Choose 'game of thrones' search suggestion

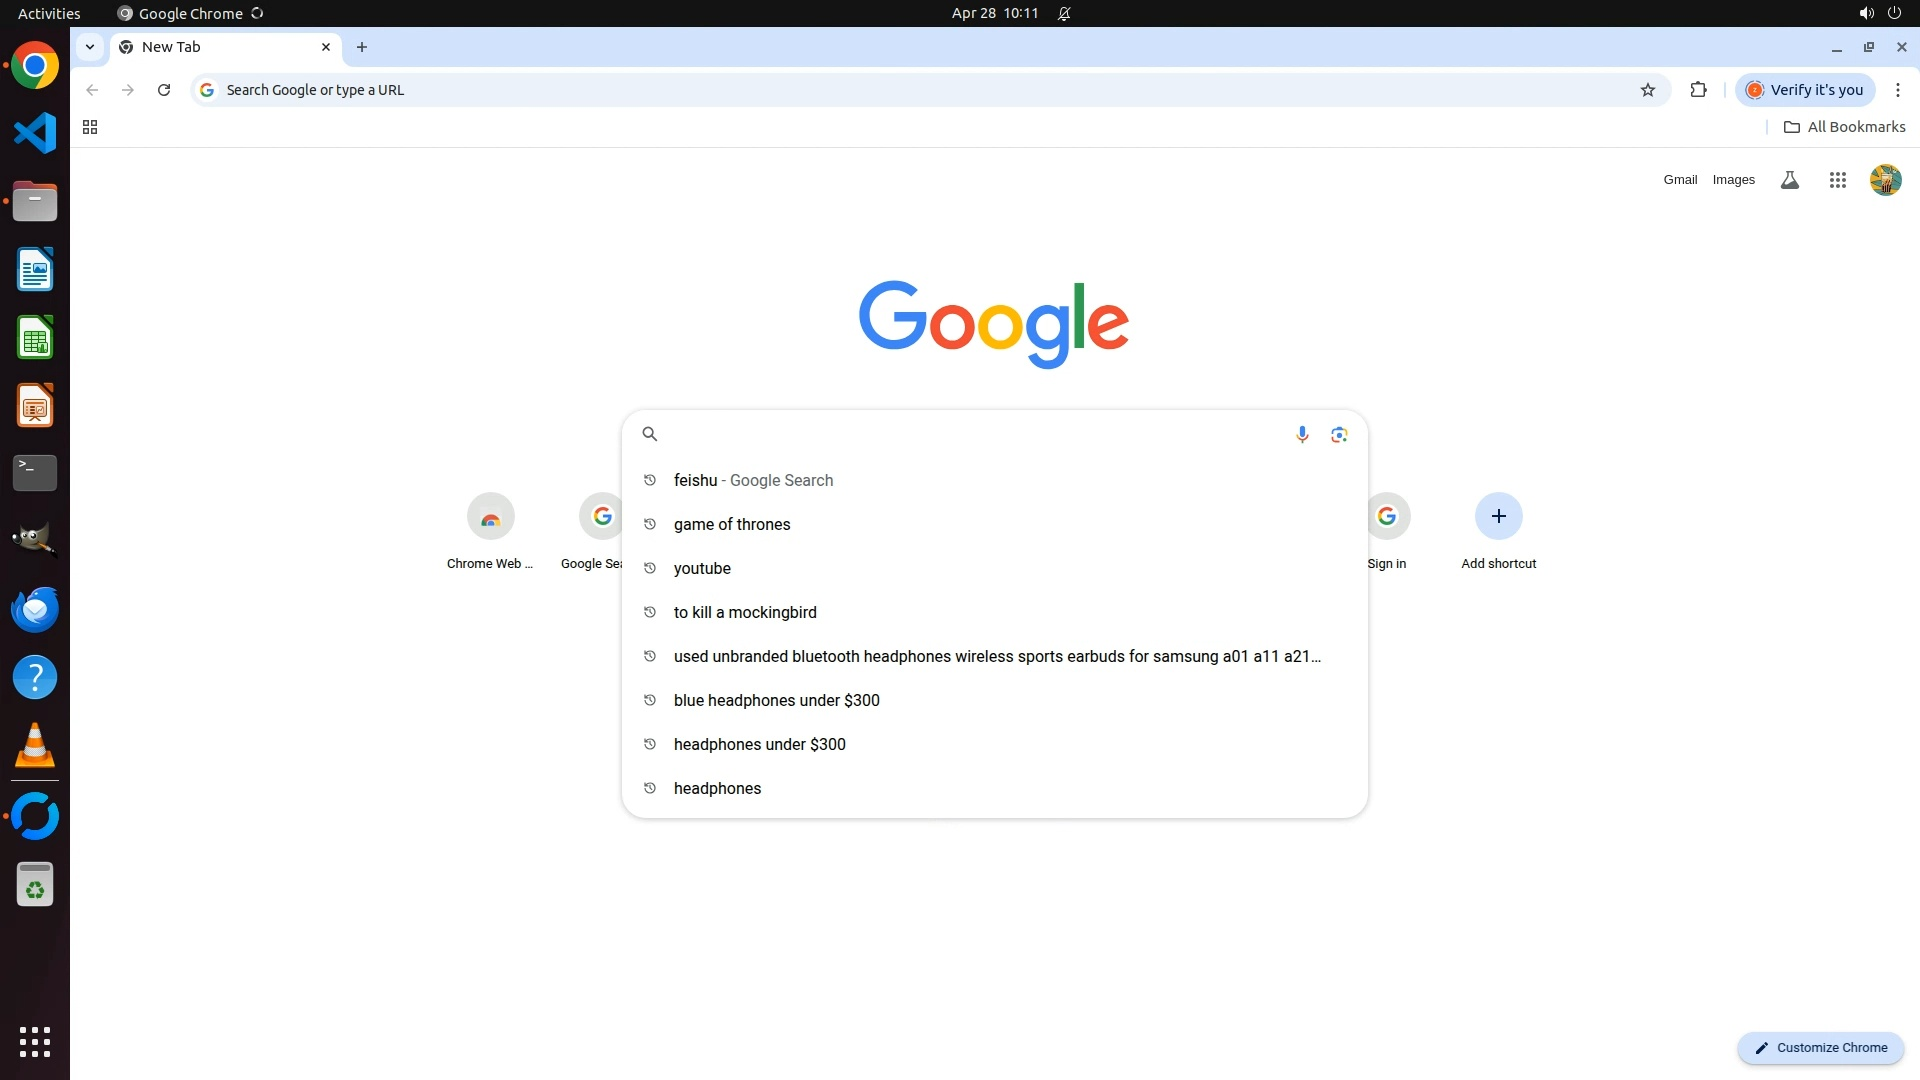tap(732, 524)
